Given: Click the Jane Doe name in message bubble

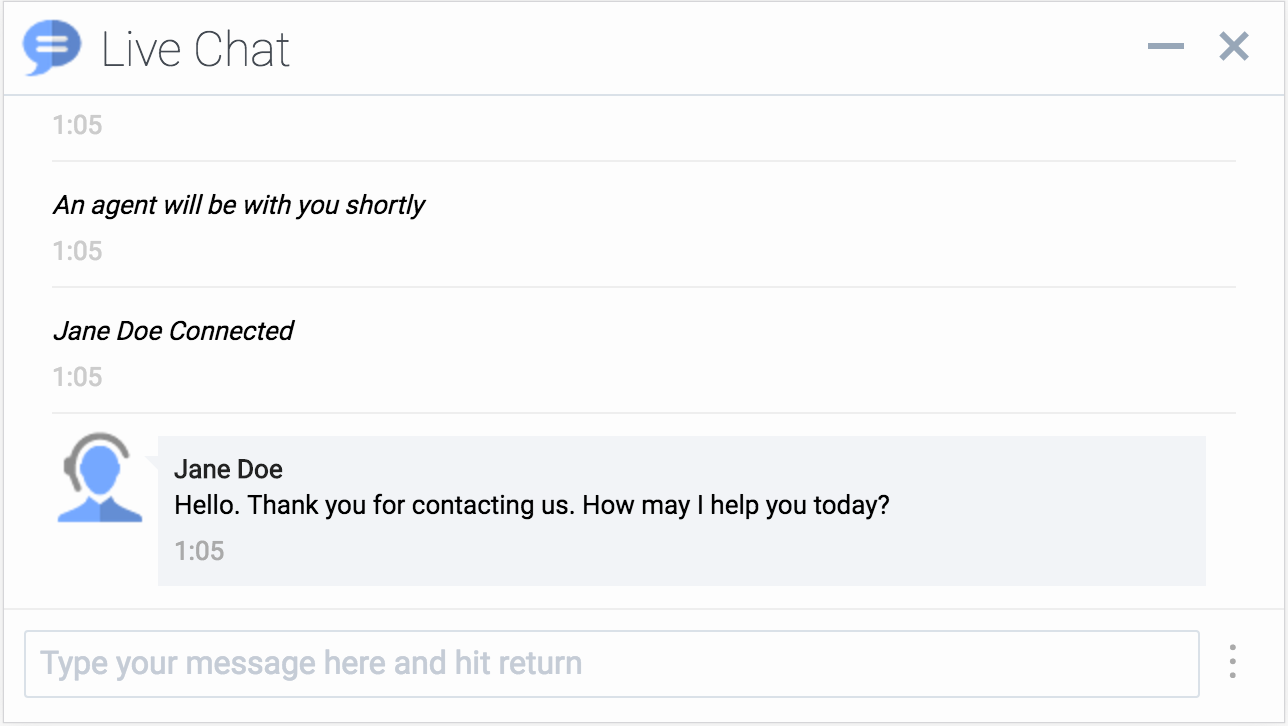Looking at the screenshot, I should [x=228, y=469].
